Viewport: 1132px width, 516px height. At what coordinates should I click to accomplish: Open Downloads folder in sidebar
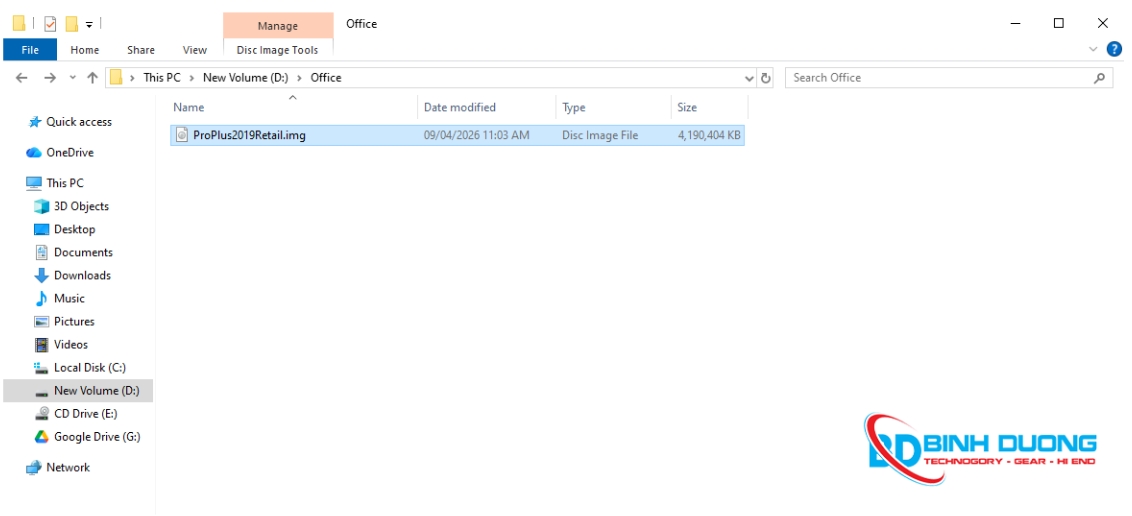(72, 275)
